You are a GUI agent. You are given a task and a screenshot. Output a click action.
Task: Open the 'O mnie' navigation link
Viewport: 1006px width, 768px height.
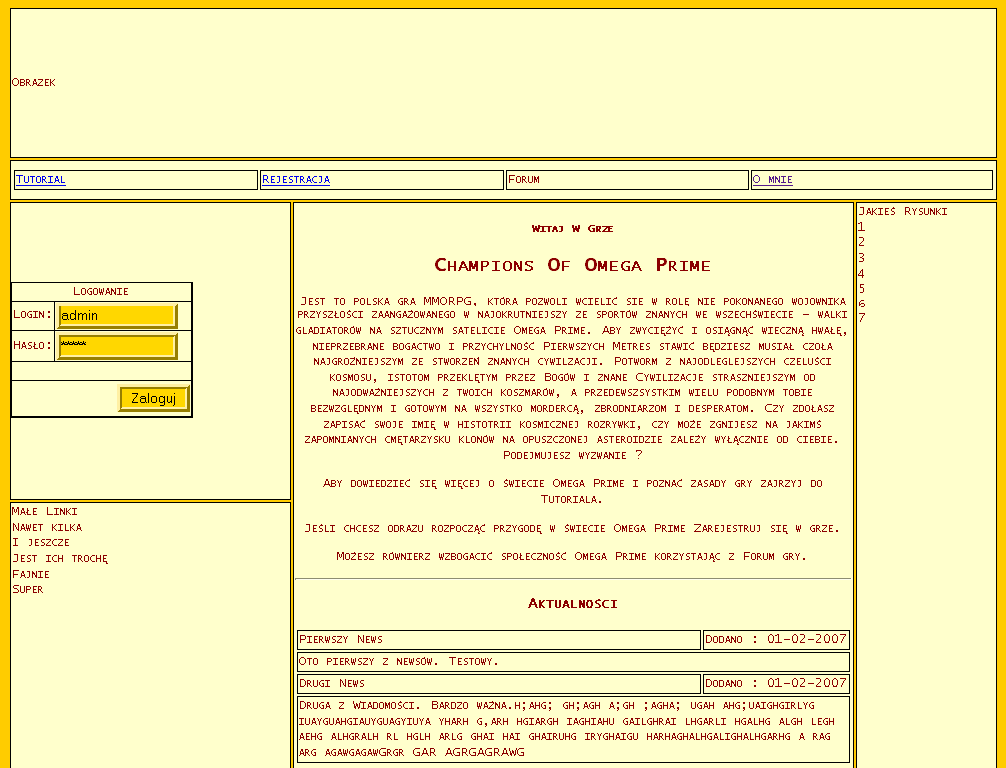773,180
